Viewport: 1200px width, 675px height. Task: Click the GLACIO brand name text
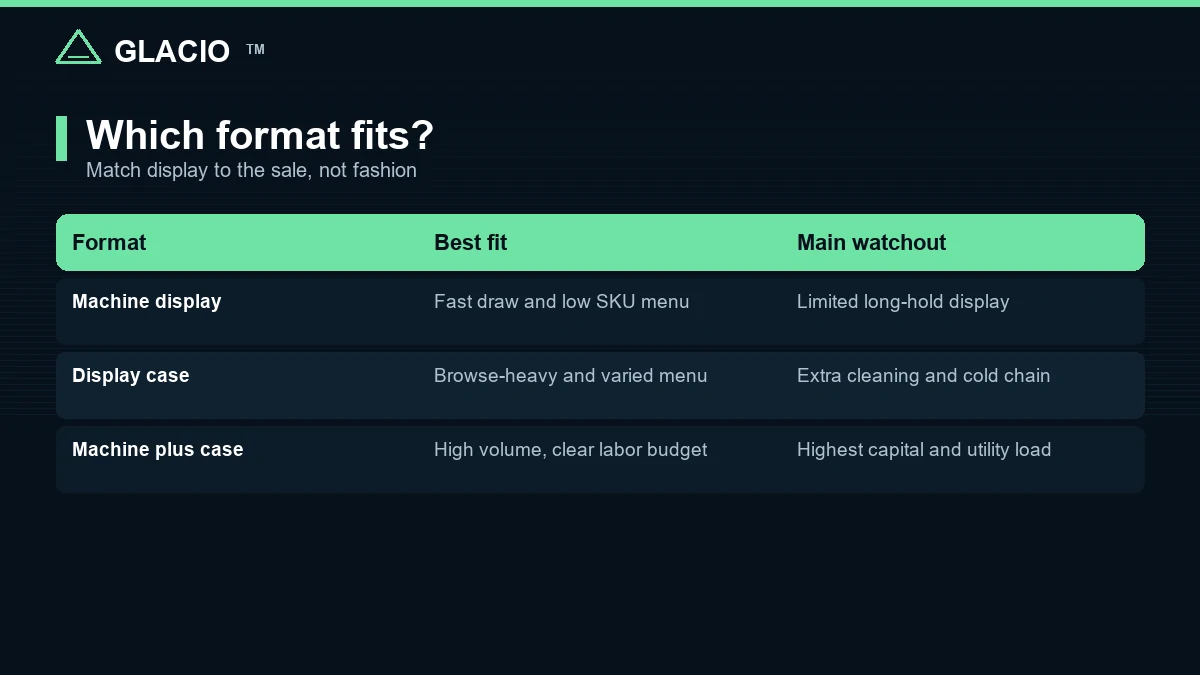(172, 51)
